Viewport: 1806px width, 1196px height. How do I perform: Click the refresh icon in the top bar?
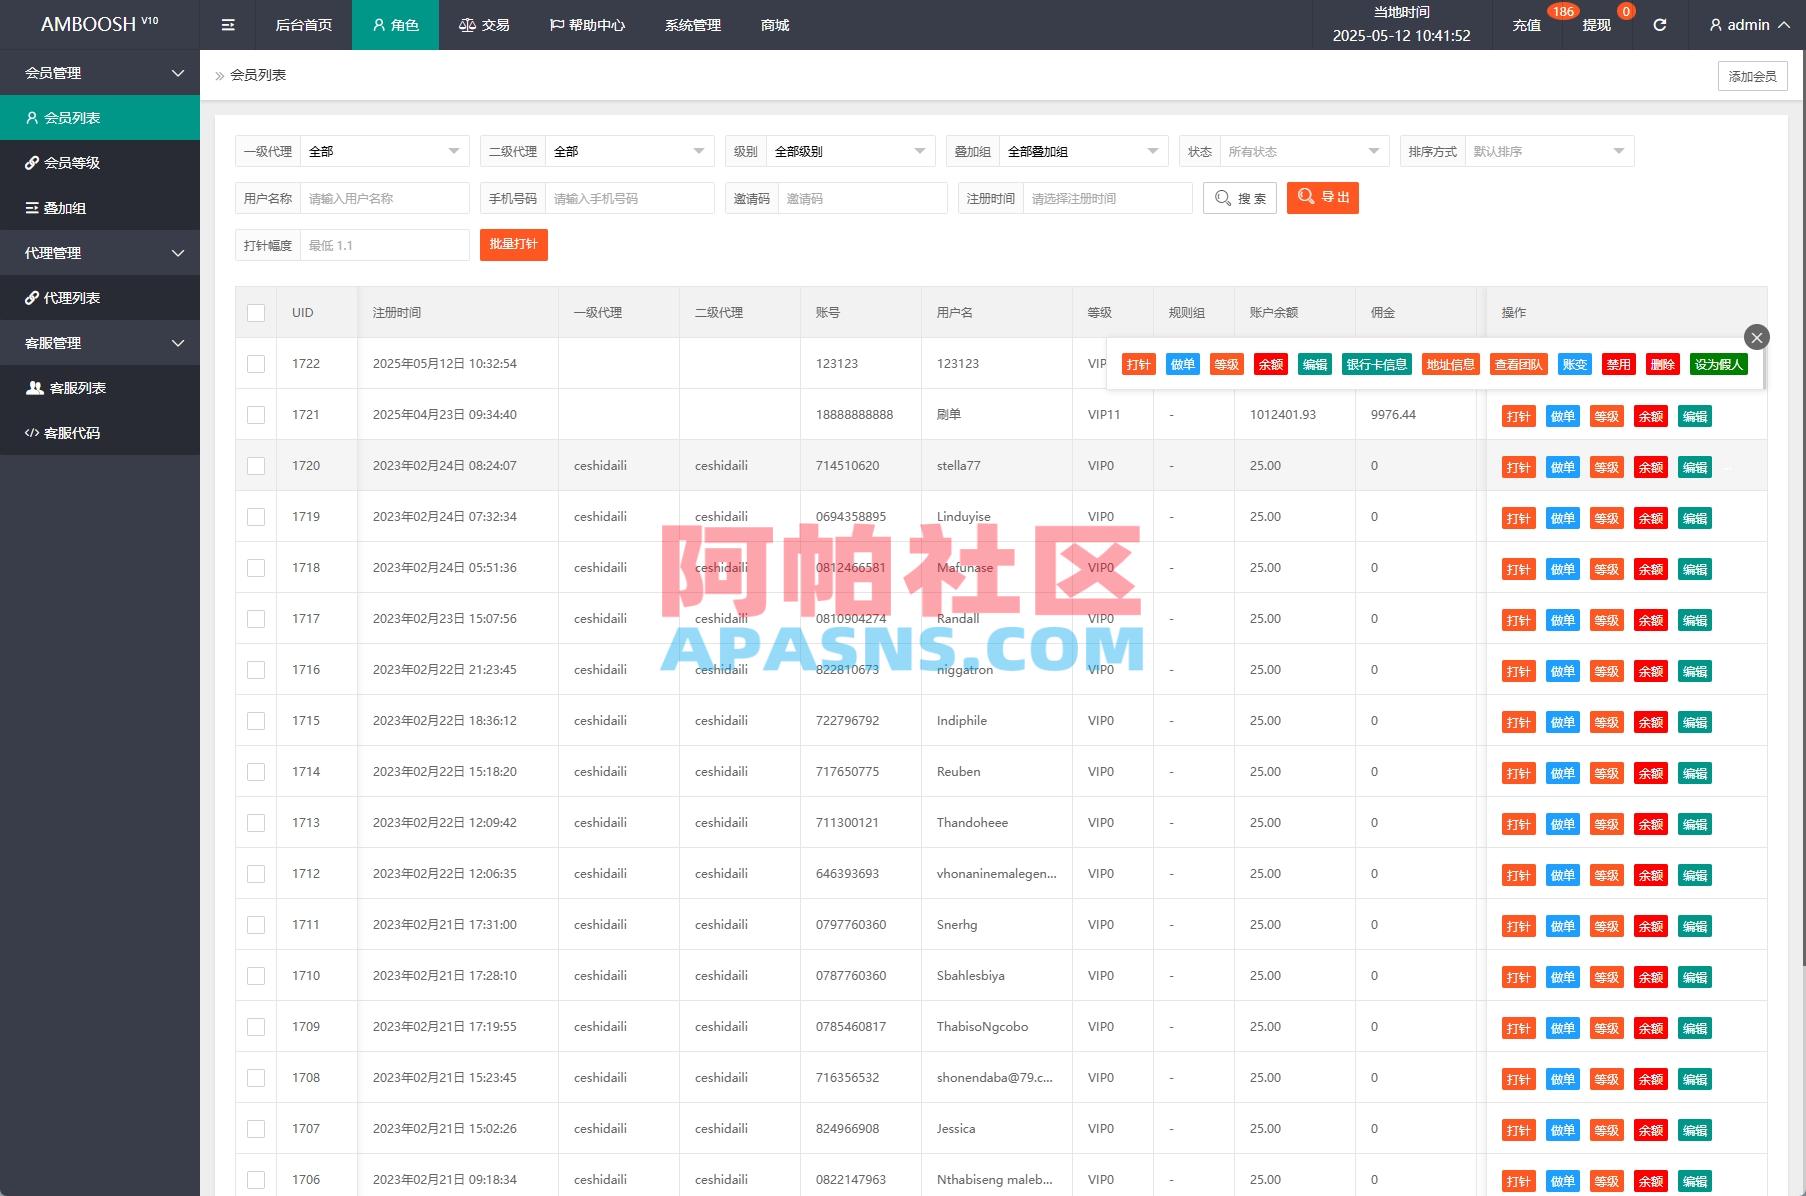tap(1659, 25)
